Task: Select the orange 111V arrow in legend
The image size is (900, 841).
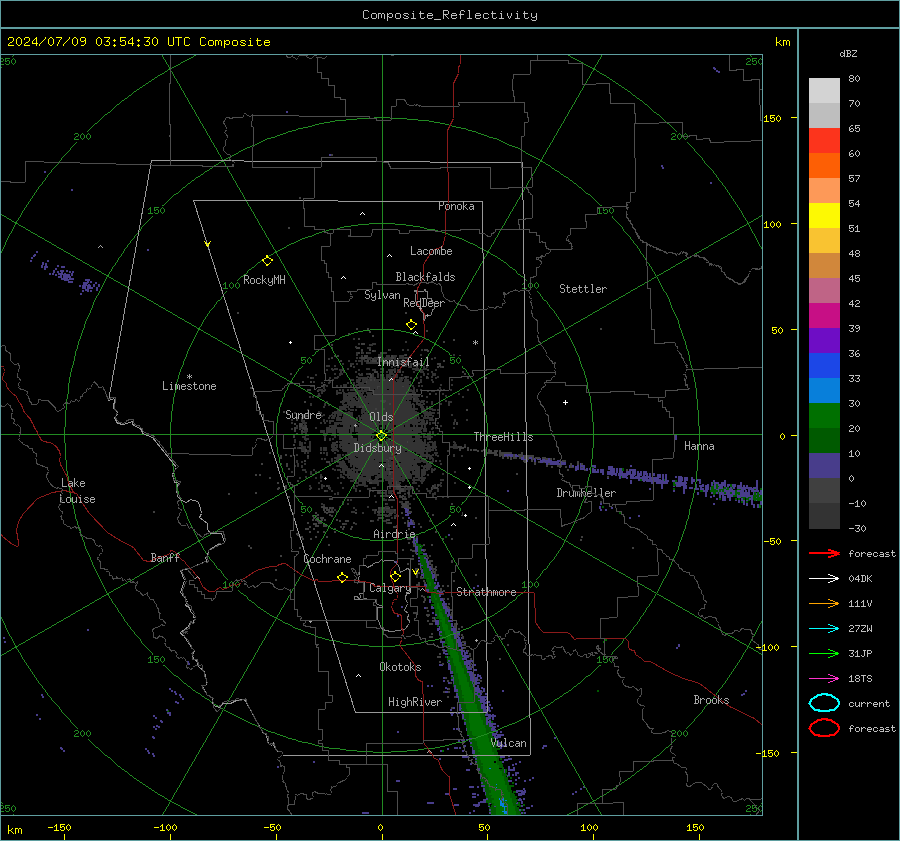Action: [x=824, y=603]
